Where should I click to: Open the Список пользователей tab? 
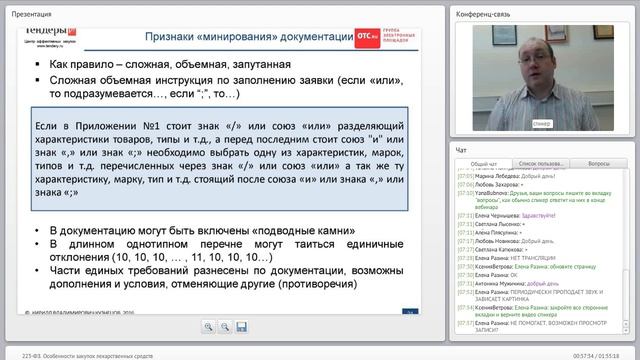click(541, 163)
